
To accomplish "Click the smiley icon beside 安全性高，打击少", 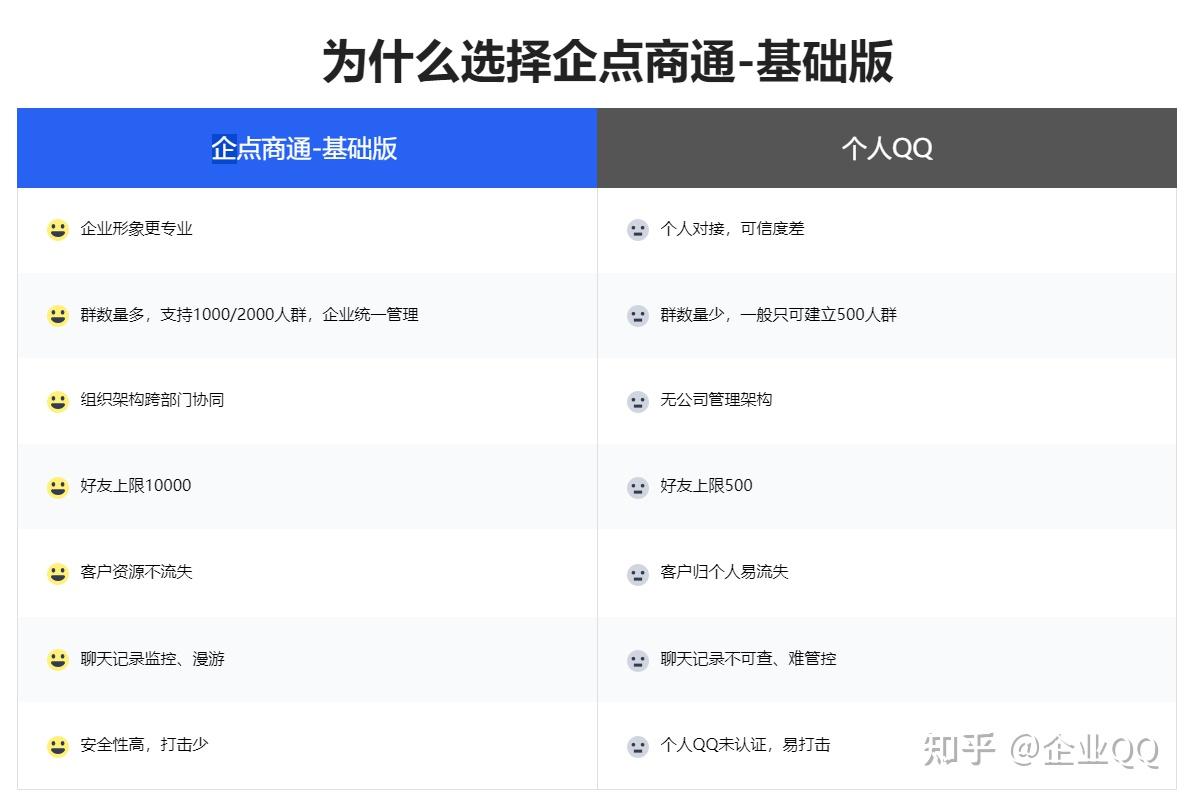I will [57, 745].
